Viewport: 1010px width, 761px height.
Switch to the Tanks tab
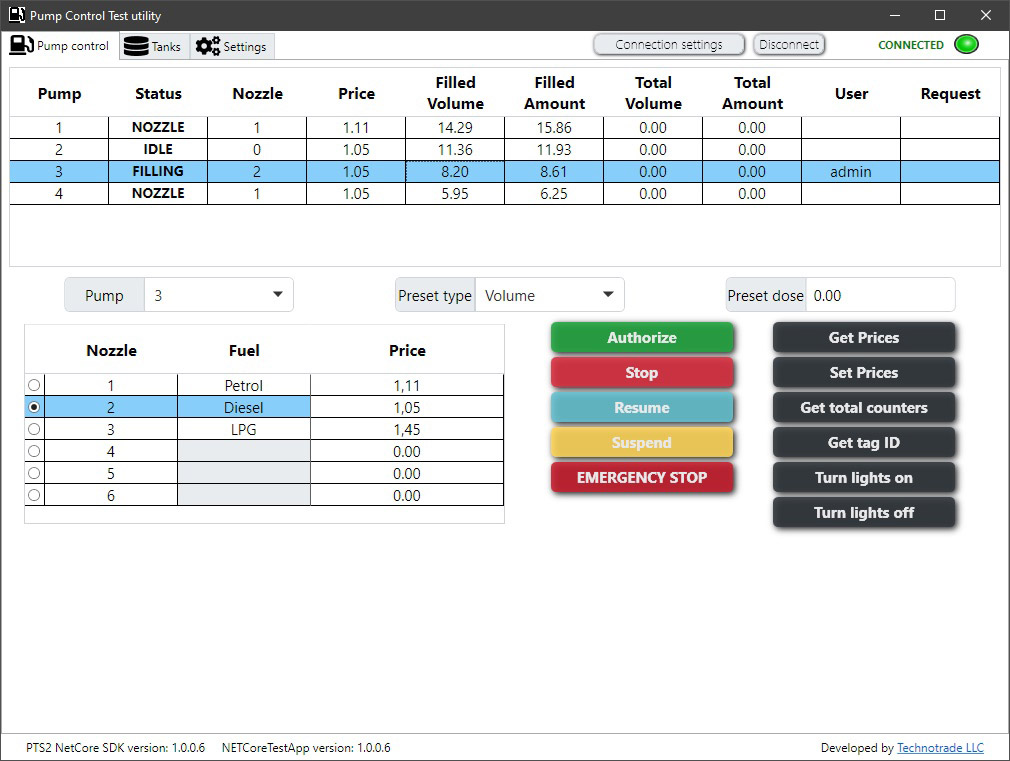click(x=155, y=46)
